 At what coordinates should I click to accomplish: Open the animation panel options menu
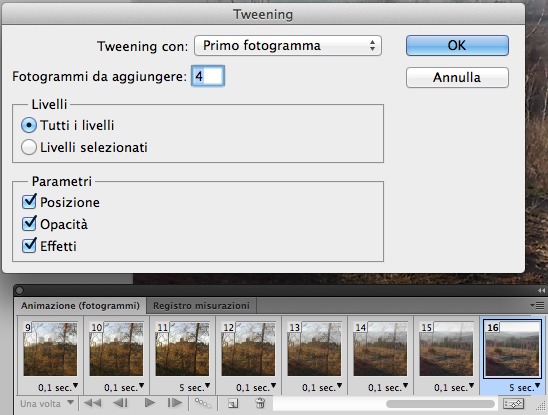538,306
